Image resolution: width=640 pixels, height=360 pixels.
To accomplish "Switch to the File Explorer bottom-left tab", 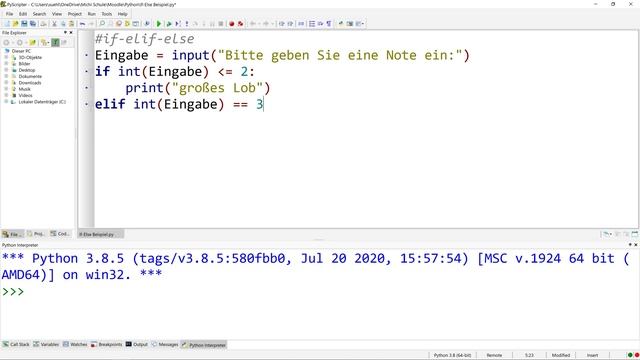I will 13,234.
